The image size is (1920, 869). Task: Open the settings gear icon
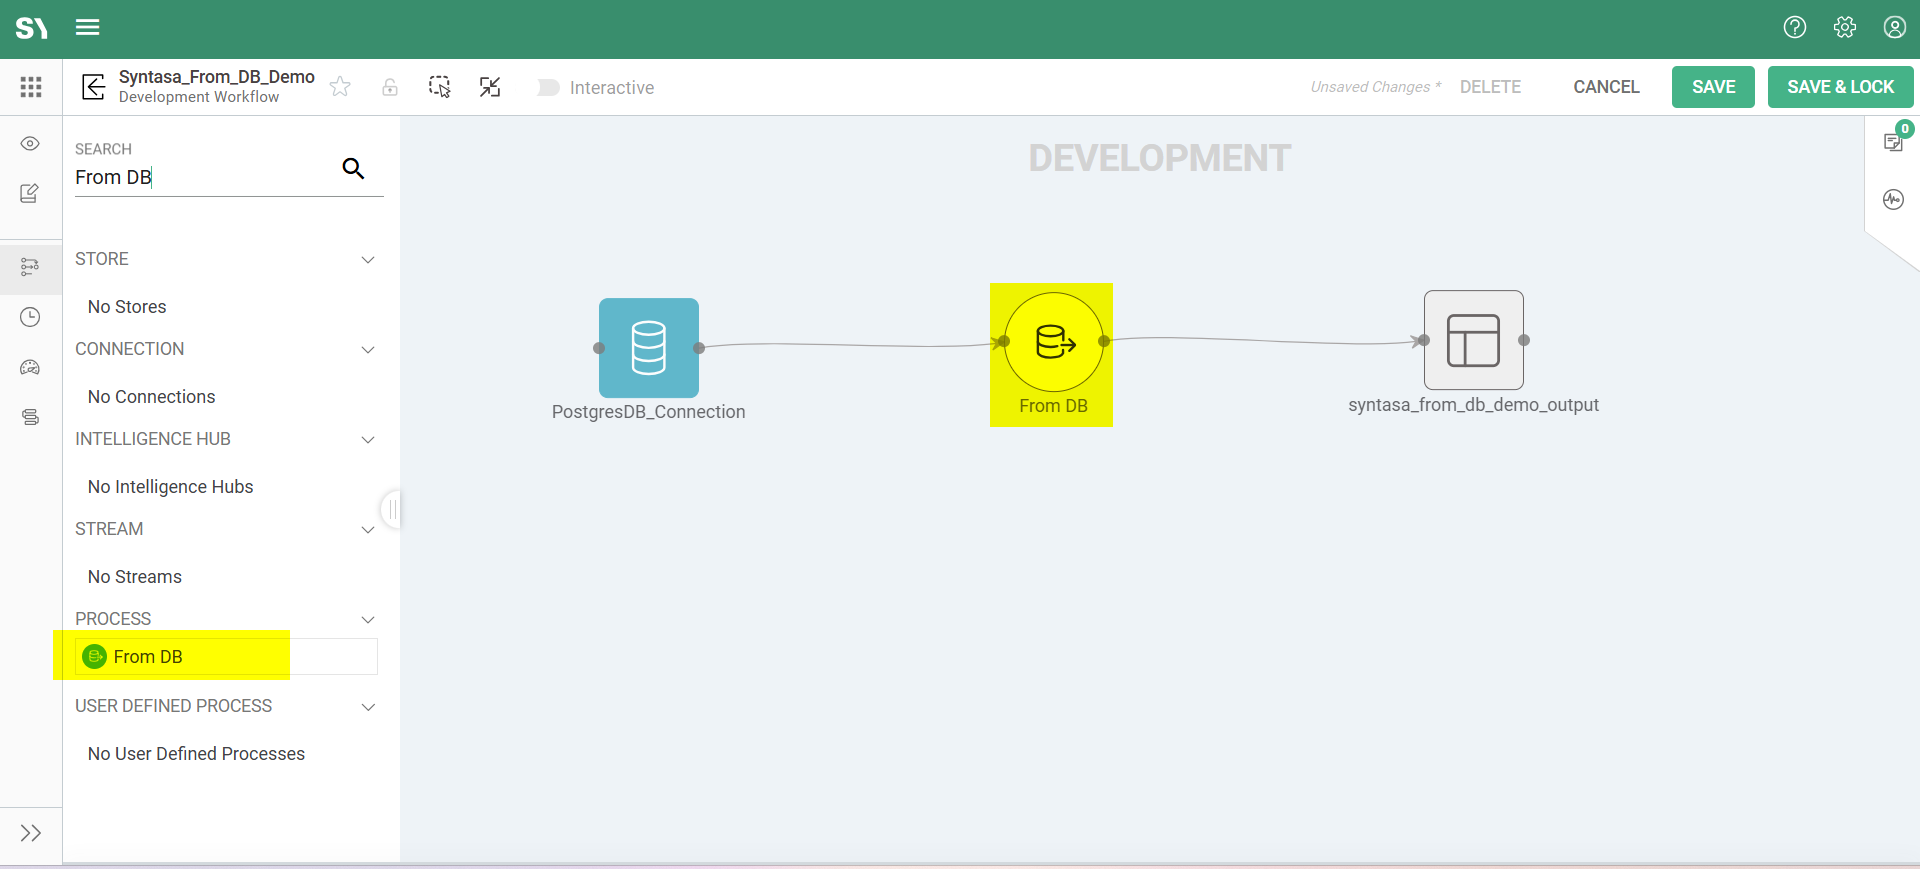click(x=1845, y=28)
